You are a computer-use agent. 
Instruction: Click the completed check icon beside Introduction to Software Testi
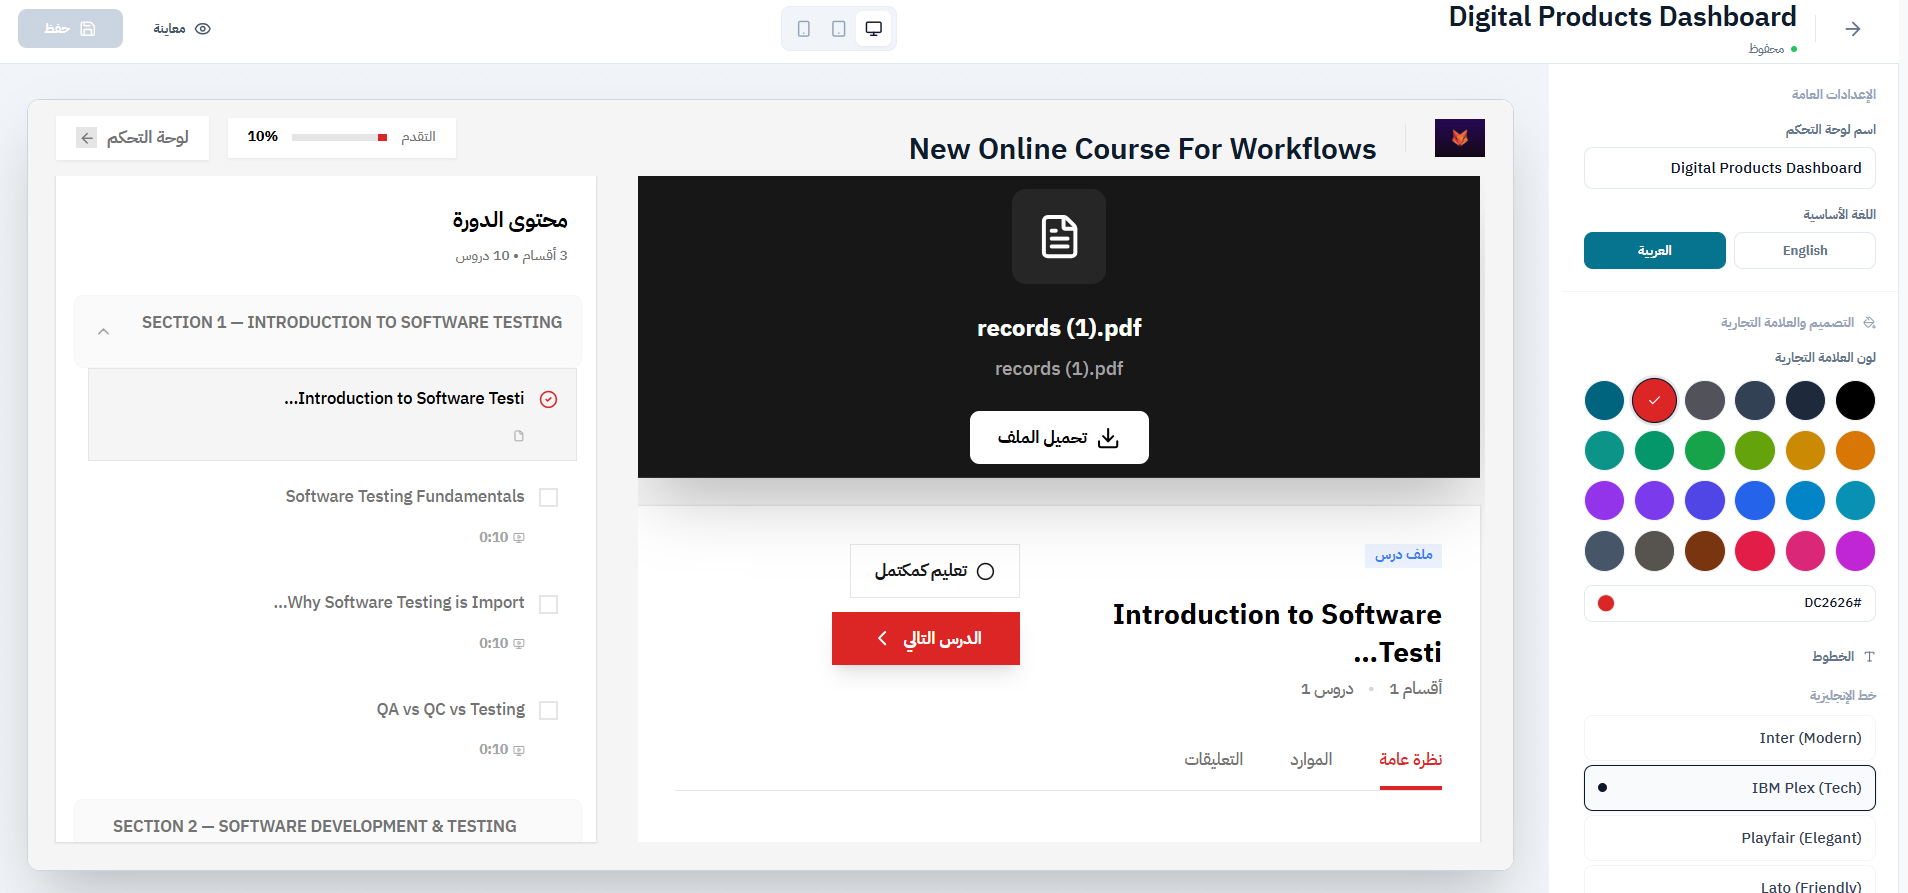point(548,399)
